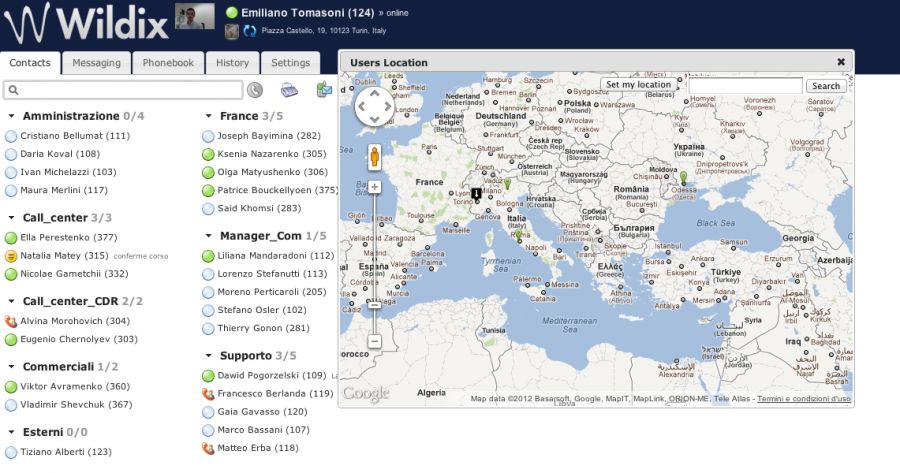The image size is (900, 473).
Task: Click Alvina Morohovich's on-call status icon
Action: tap(11, 321)
